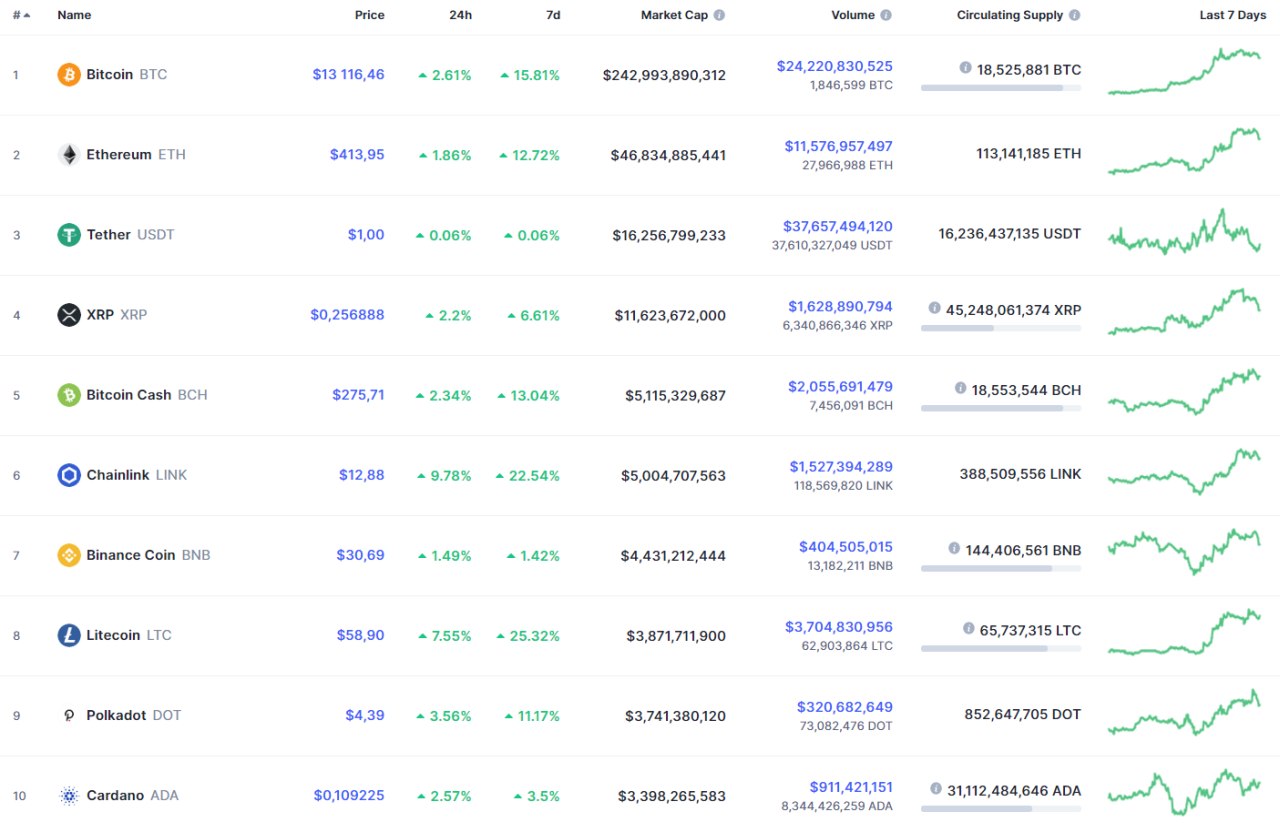Viewport: 1280px width, 832px height.
Task: Click Bitcoin price $13 116,46
Action: point(348,75)
